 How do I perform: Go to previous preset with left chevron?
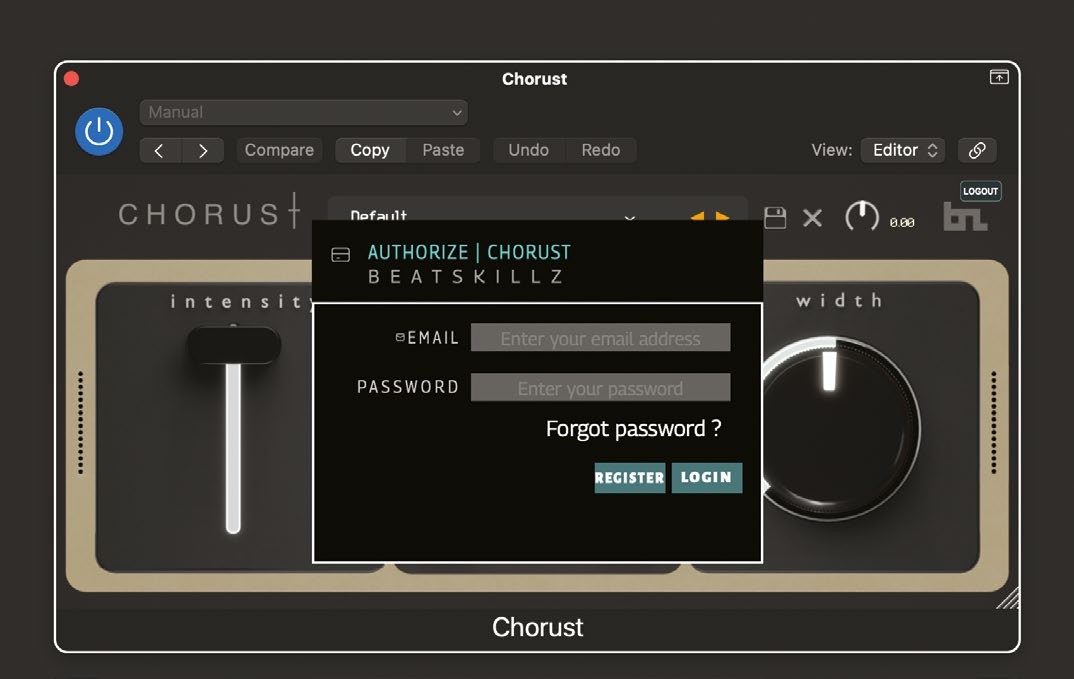(x=160, y=150)
